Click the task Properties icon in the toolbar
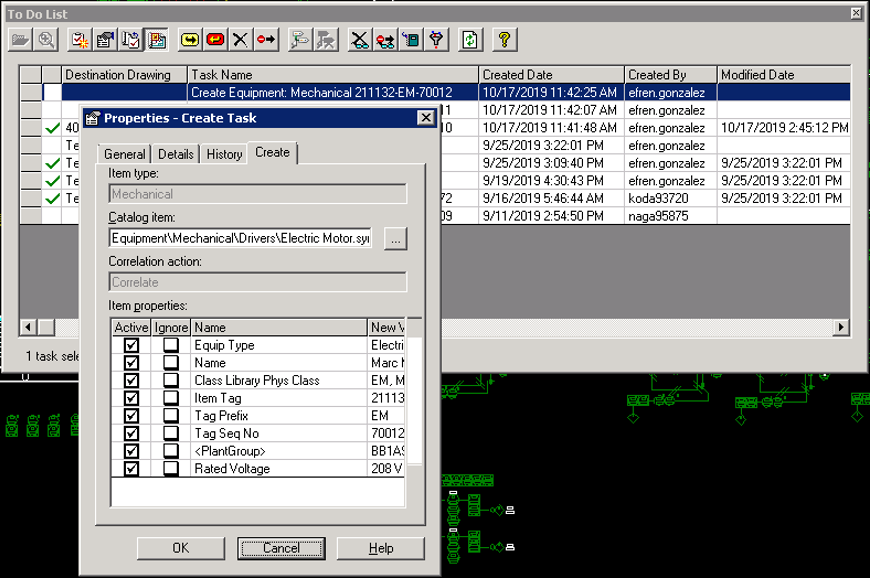The width and height of the screenshot is (870, 580). click(x=105, y=39)
